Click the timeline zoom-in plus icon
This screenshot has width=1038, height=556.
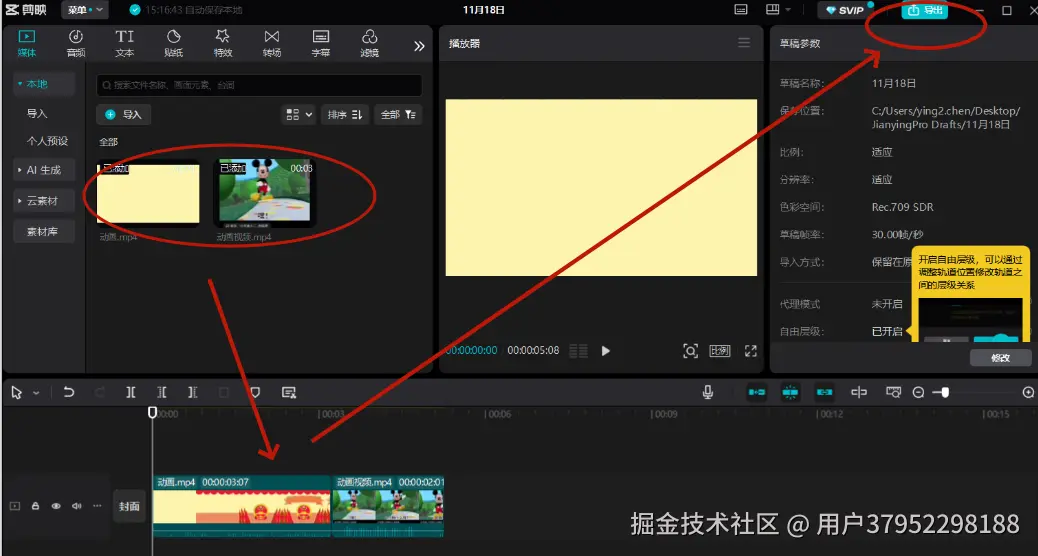[x=1029, y=393]
